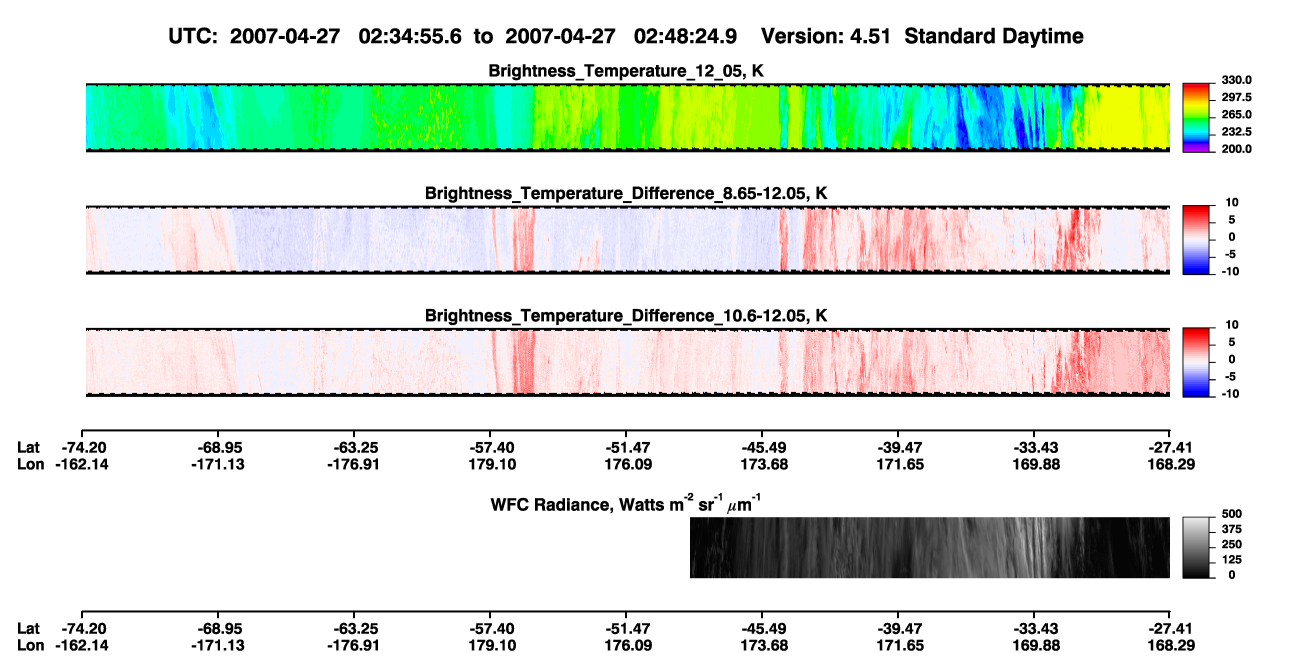Click "Standard Daytime" in the header

pyautogui.click(x=993, y=37)
